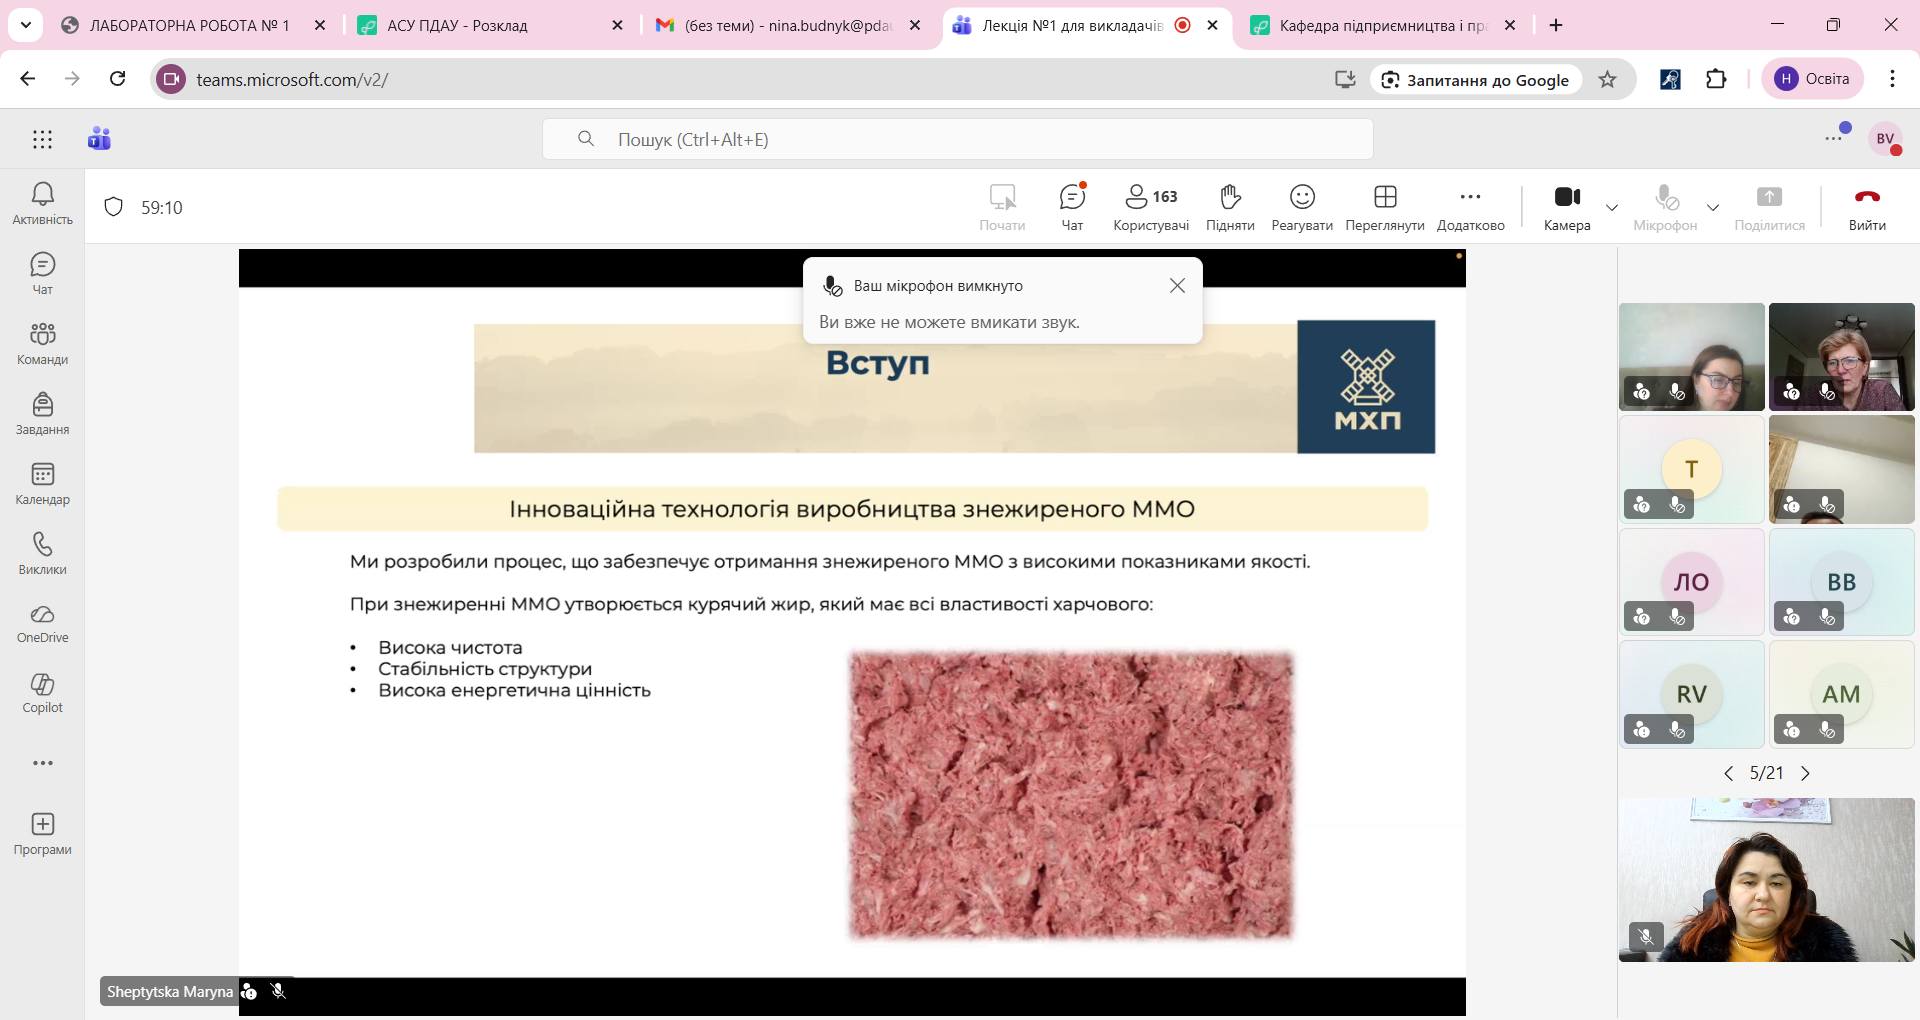Expand camera options dropdown arrow
The image size is (1920, 1020).
tap(1612, 208)
